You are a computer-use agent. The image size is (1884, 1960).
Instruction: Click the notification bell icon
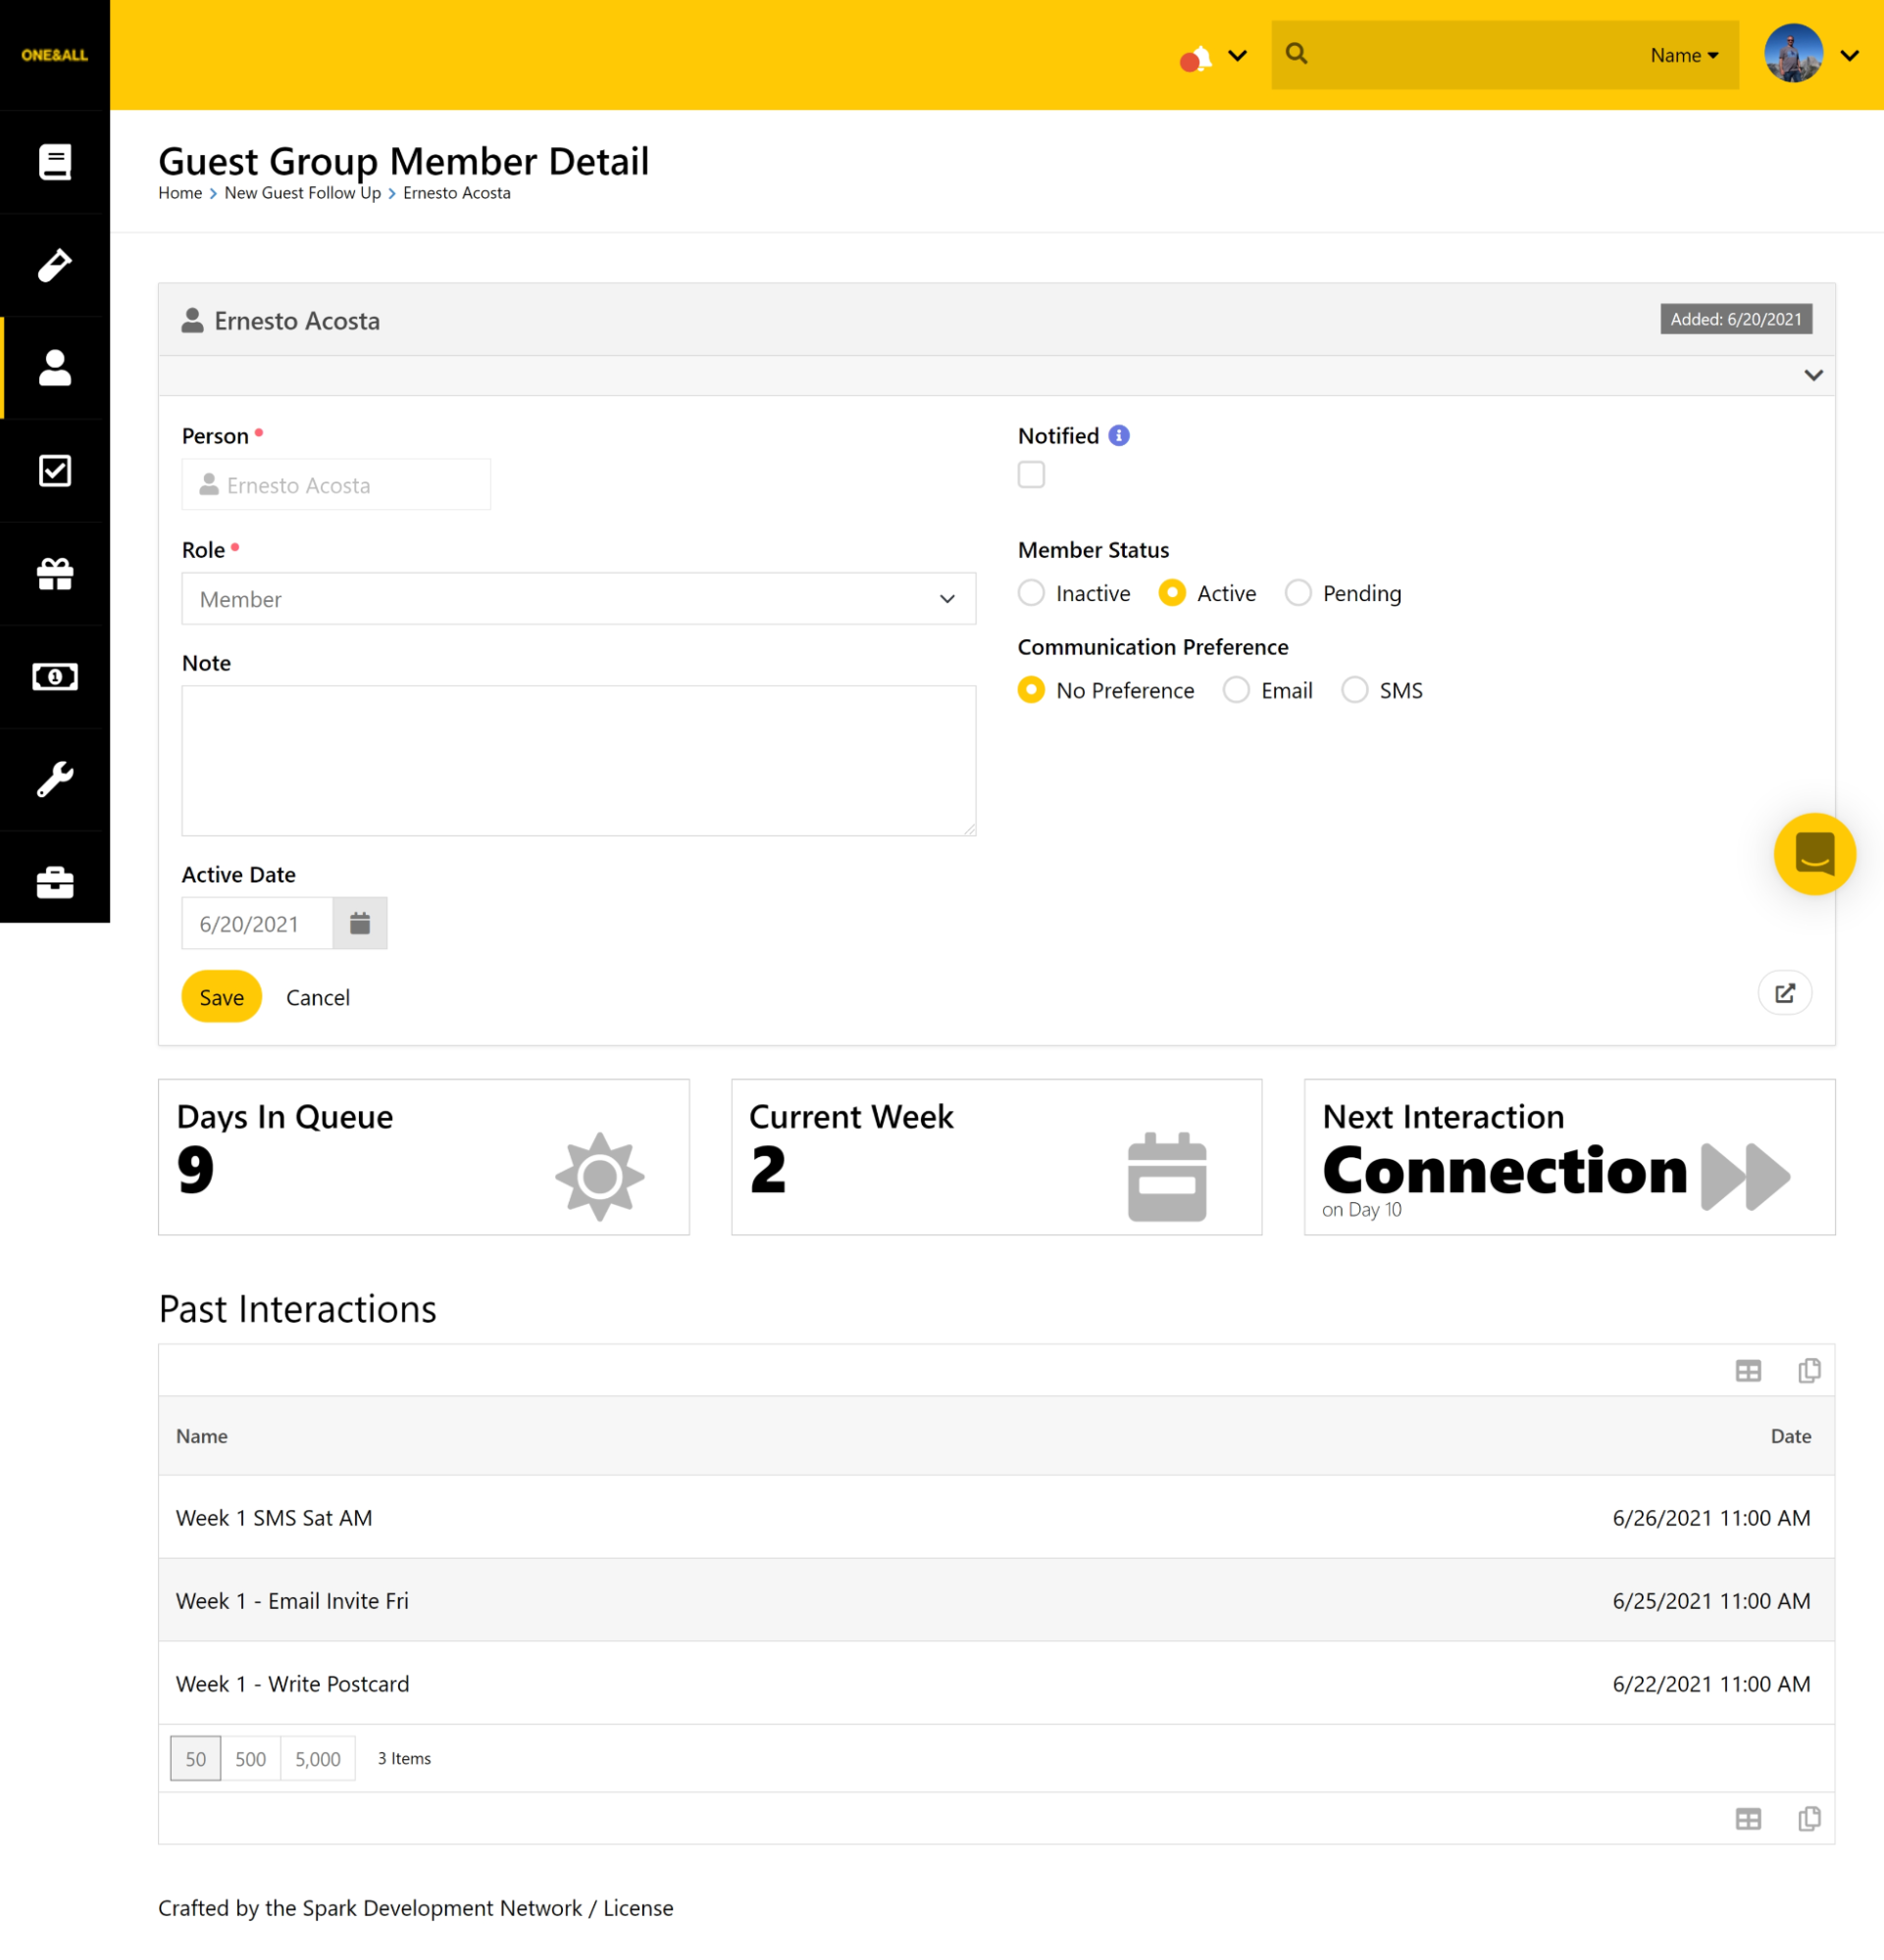[1196, 58]
